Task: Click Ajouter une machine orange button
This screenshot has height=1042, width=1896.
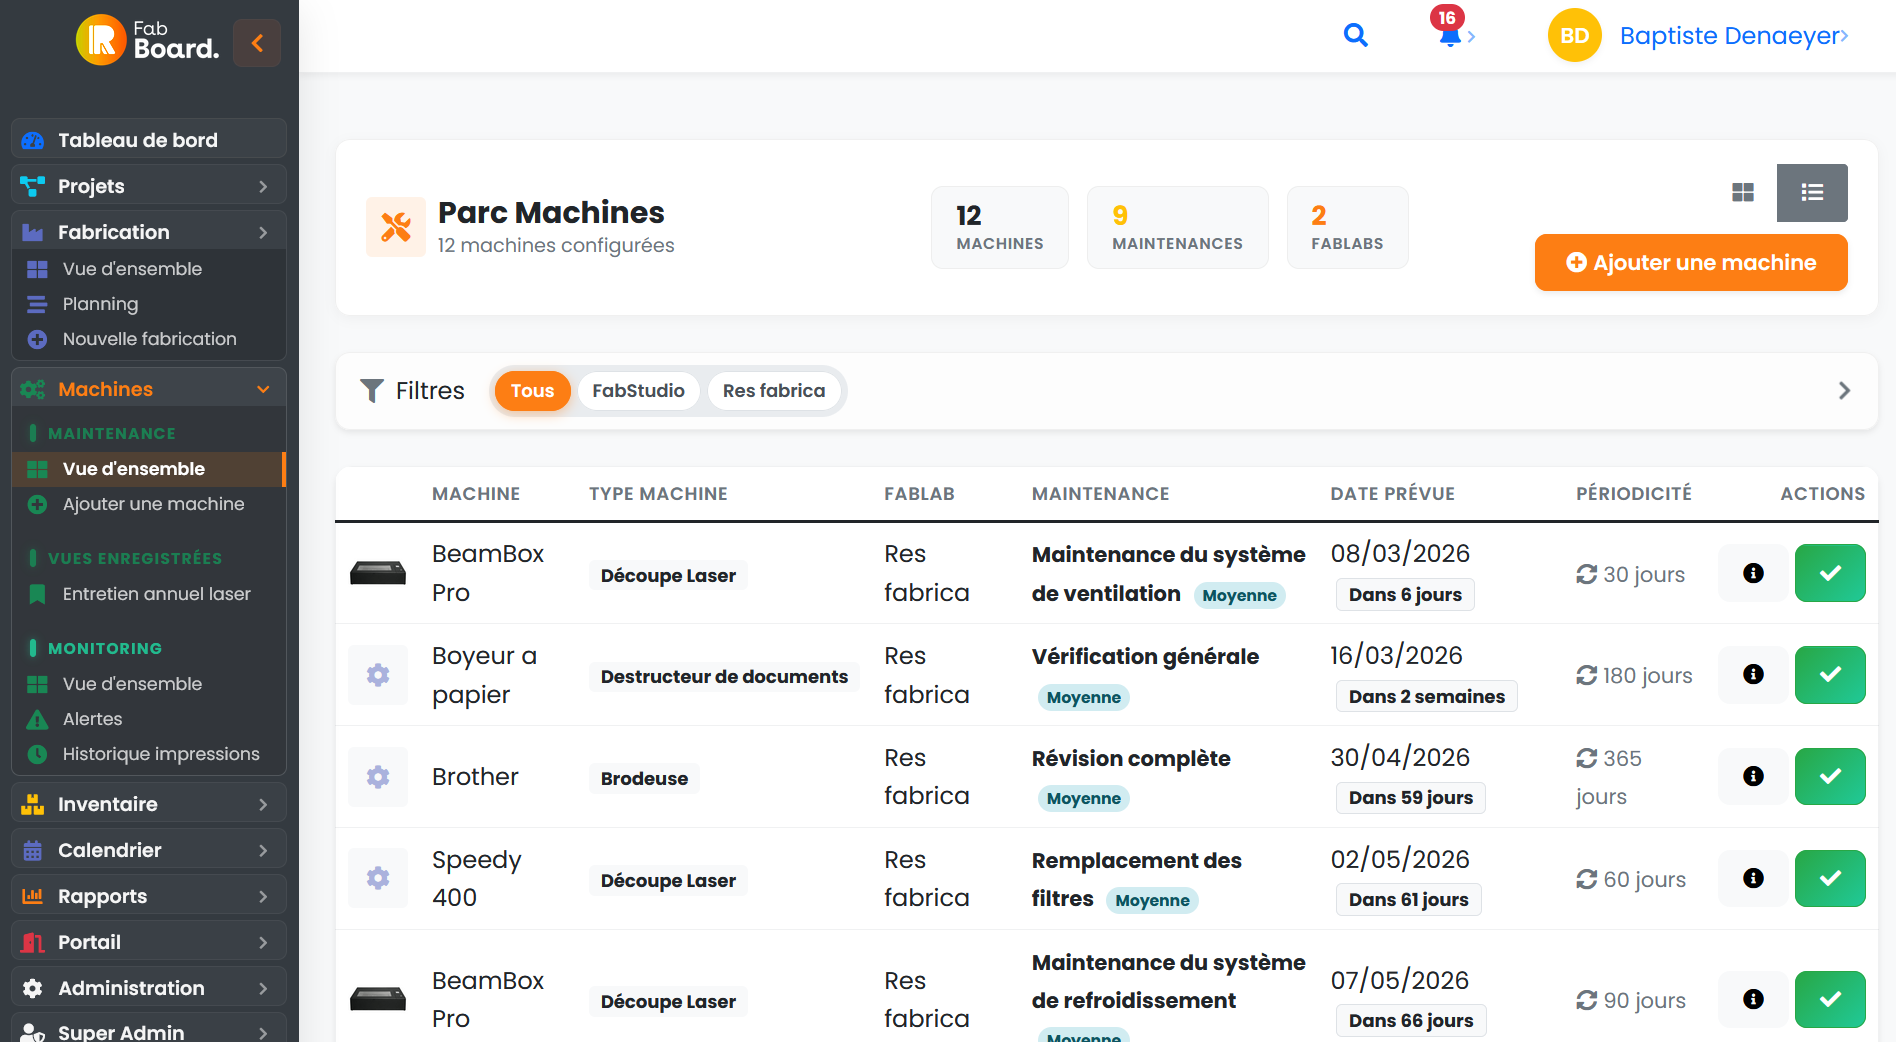Action: [x=1690, y=263]
